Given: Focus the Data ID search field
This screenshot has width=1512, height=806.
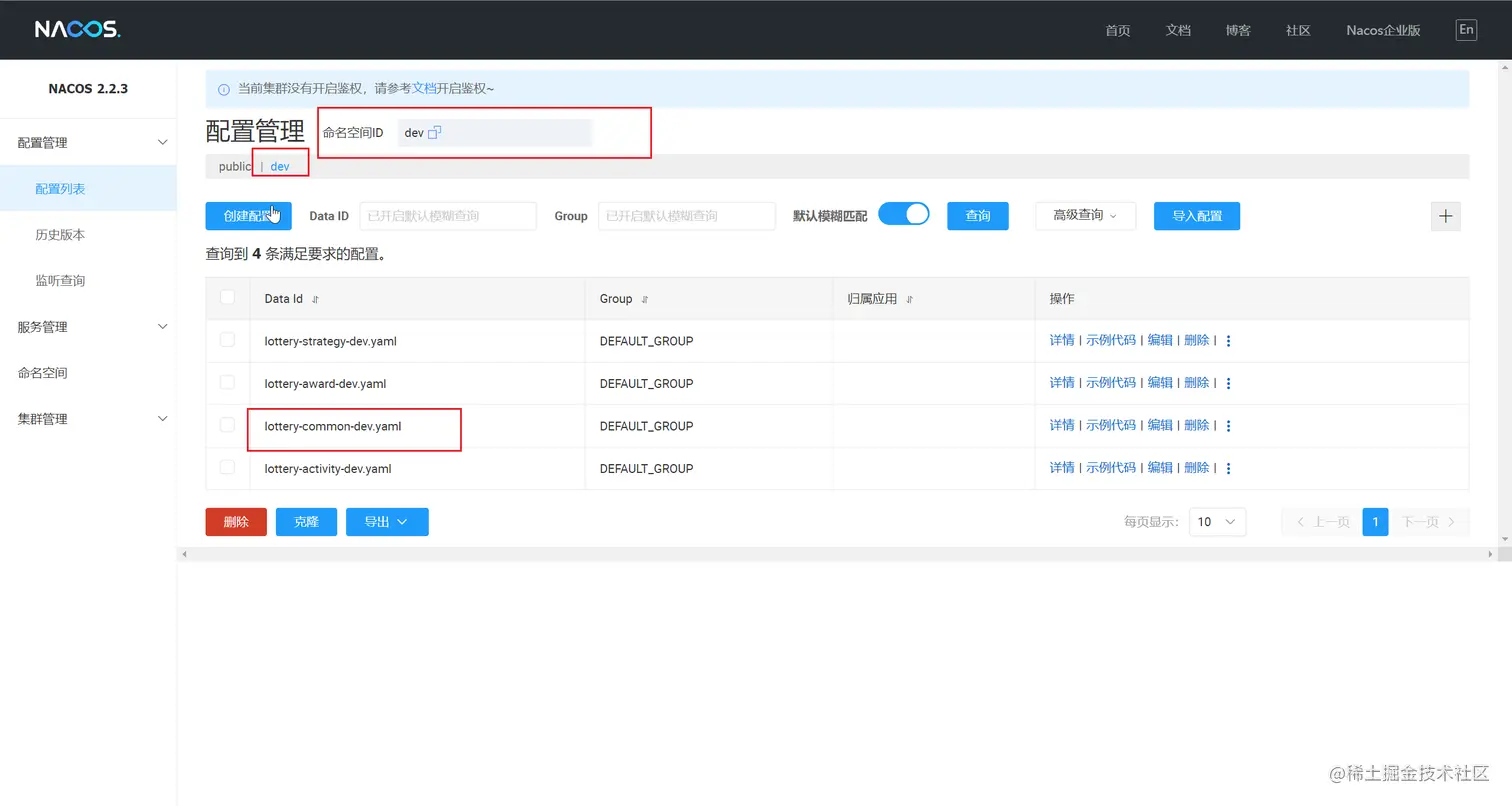Looking at the screenshot, I should point(448,216).
